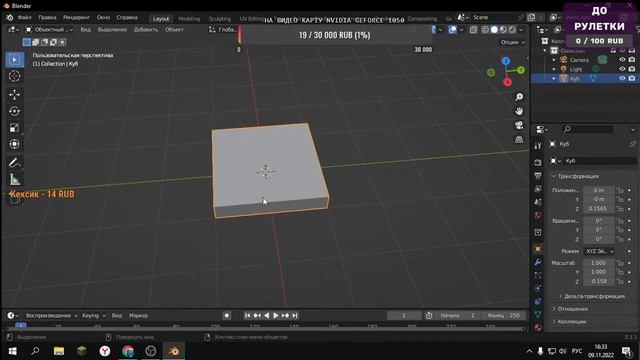Click the viewport zoom magnifier icon
The height and width of the screenshot is (360, 640).
519,97
